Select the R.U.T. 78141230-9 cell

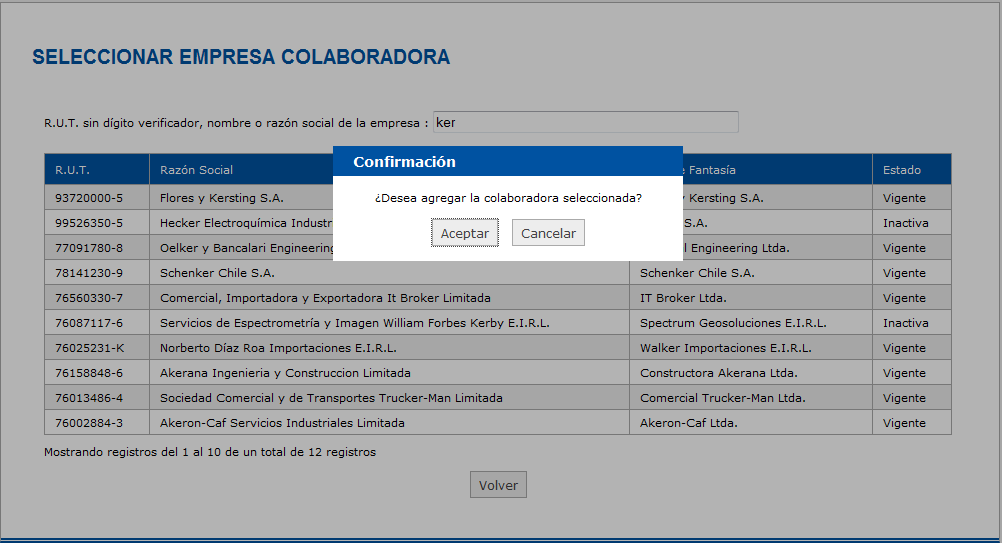[89, 273]
